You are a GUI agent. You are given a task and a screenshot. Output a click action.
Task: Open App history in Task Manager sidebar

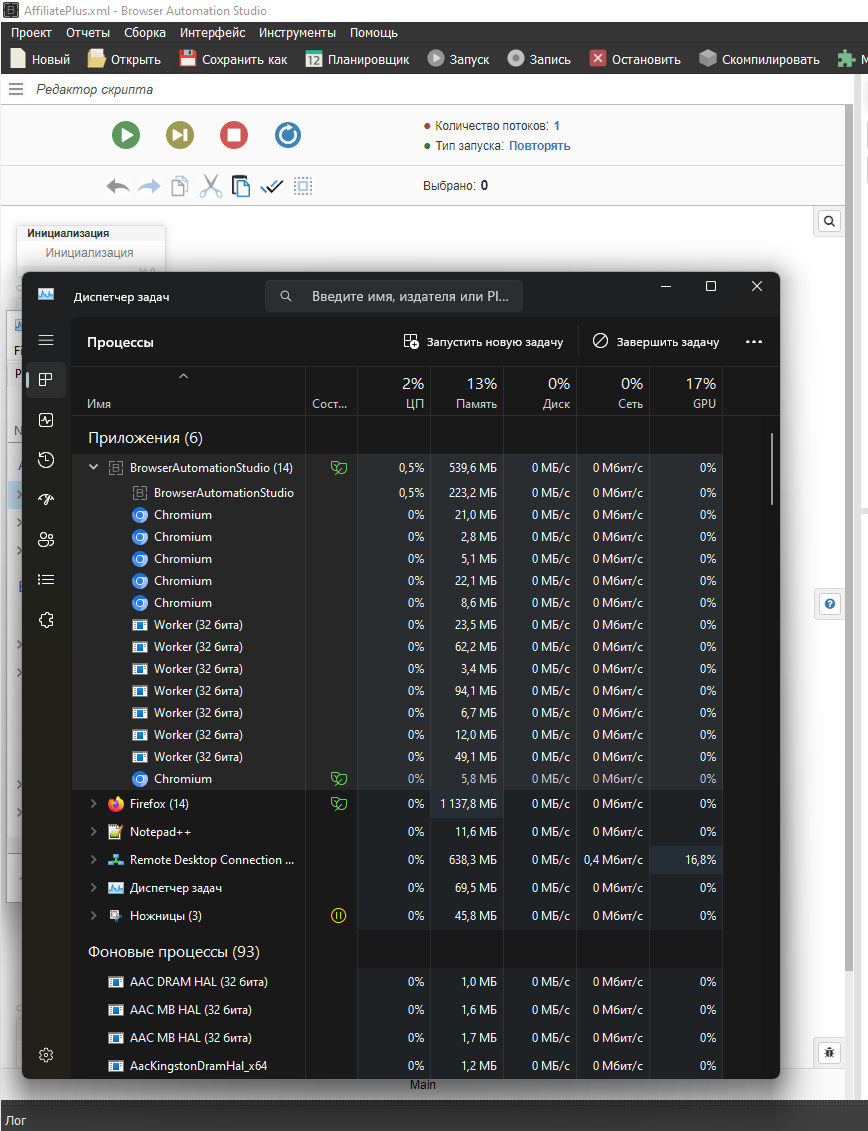[x=46, y=460]
